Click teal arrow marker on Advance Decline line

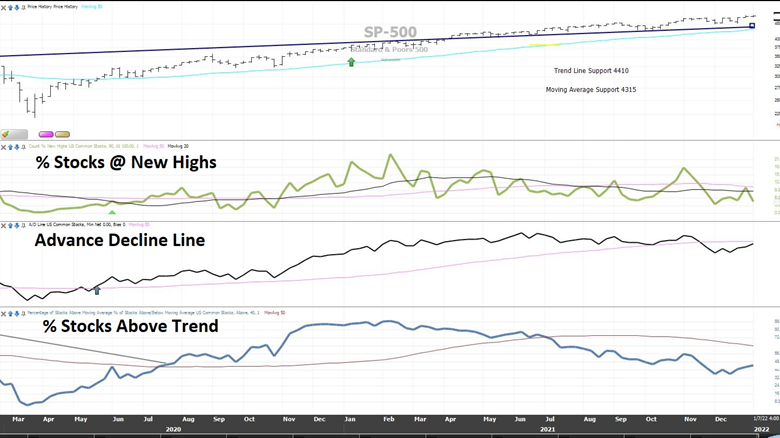[97, 291]
